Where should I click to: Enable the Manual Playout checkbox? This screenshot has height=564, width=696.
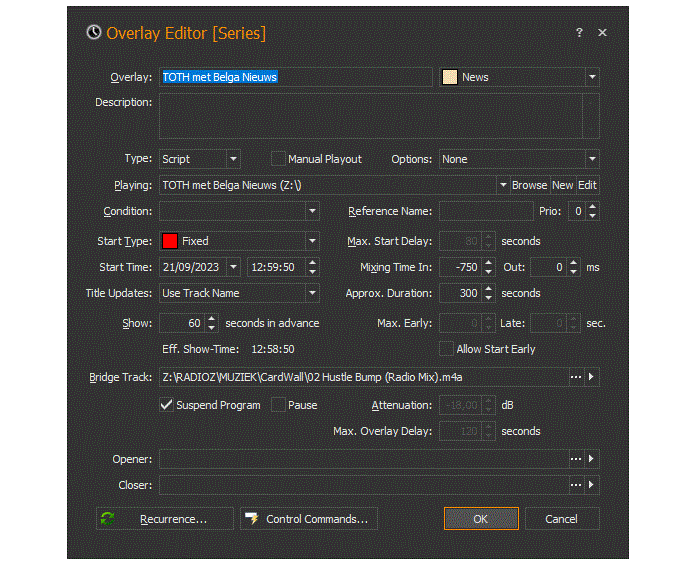(279, 159)
